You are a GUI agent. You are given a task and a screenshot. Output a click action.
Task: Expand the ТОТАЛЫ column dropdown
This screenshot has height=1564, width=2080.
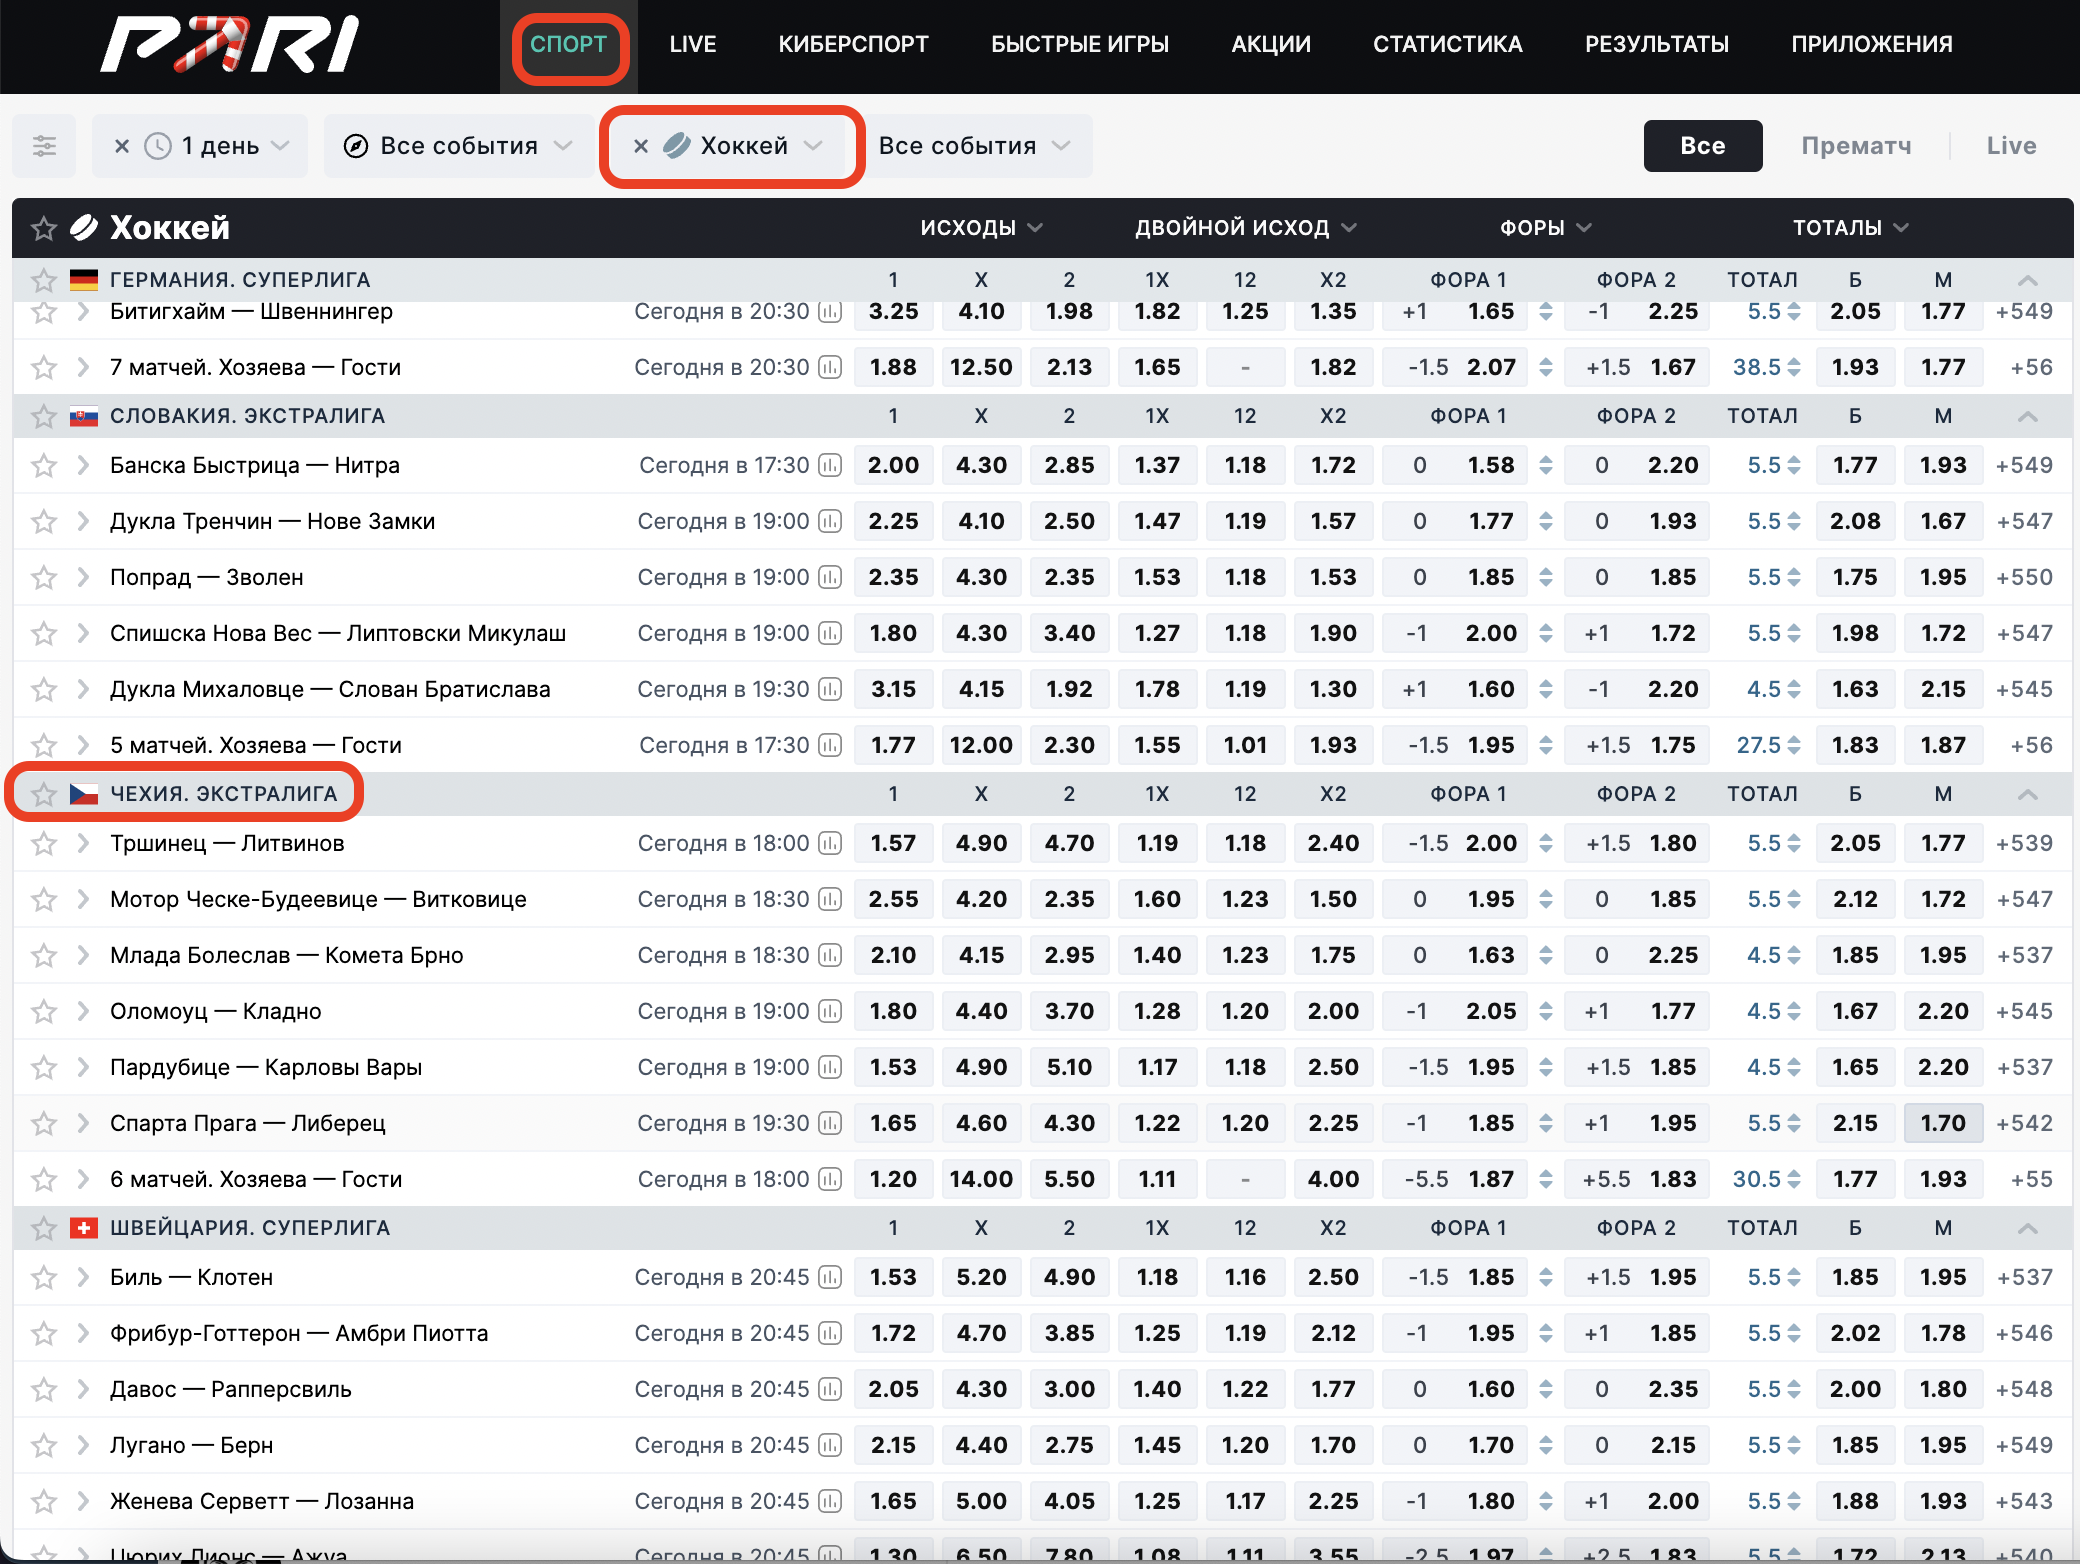tap(1850, 228)
